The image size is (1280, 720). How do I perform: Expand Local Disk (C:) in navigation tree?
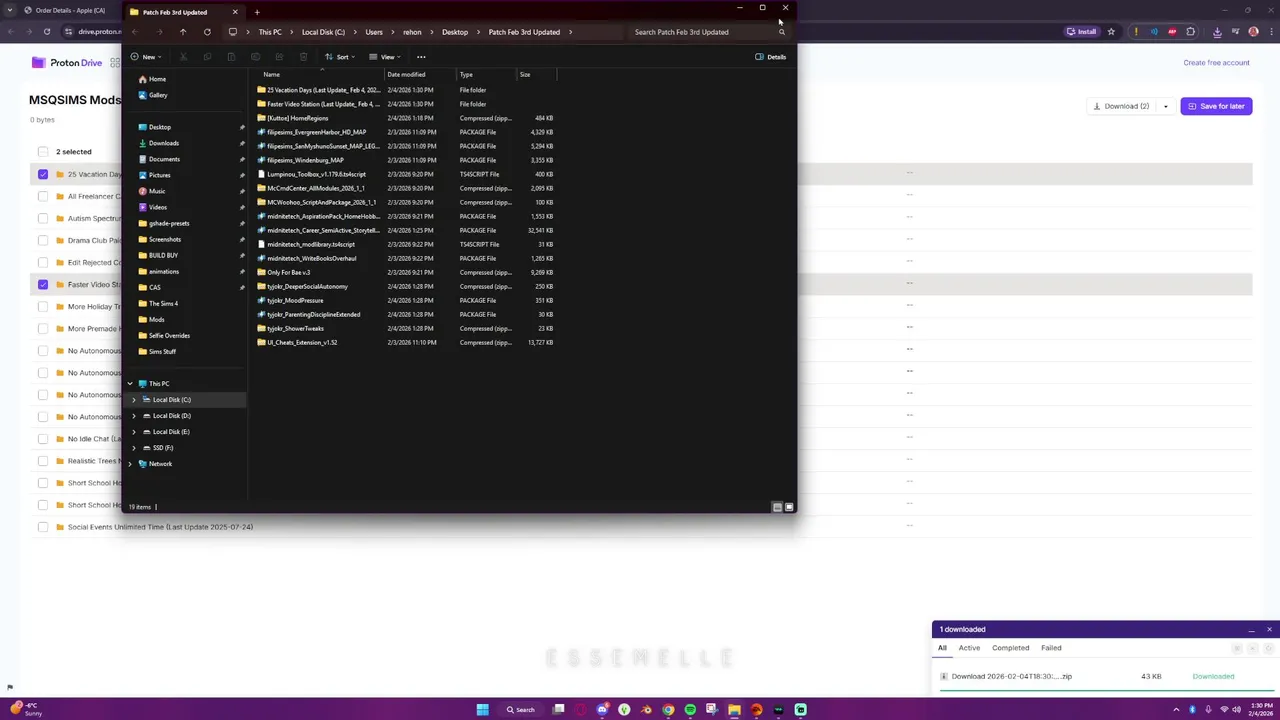tap(134, 400)
